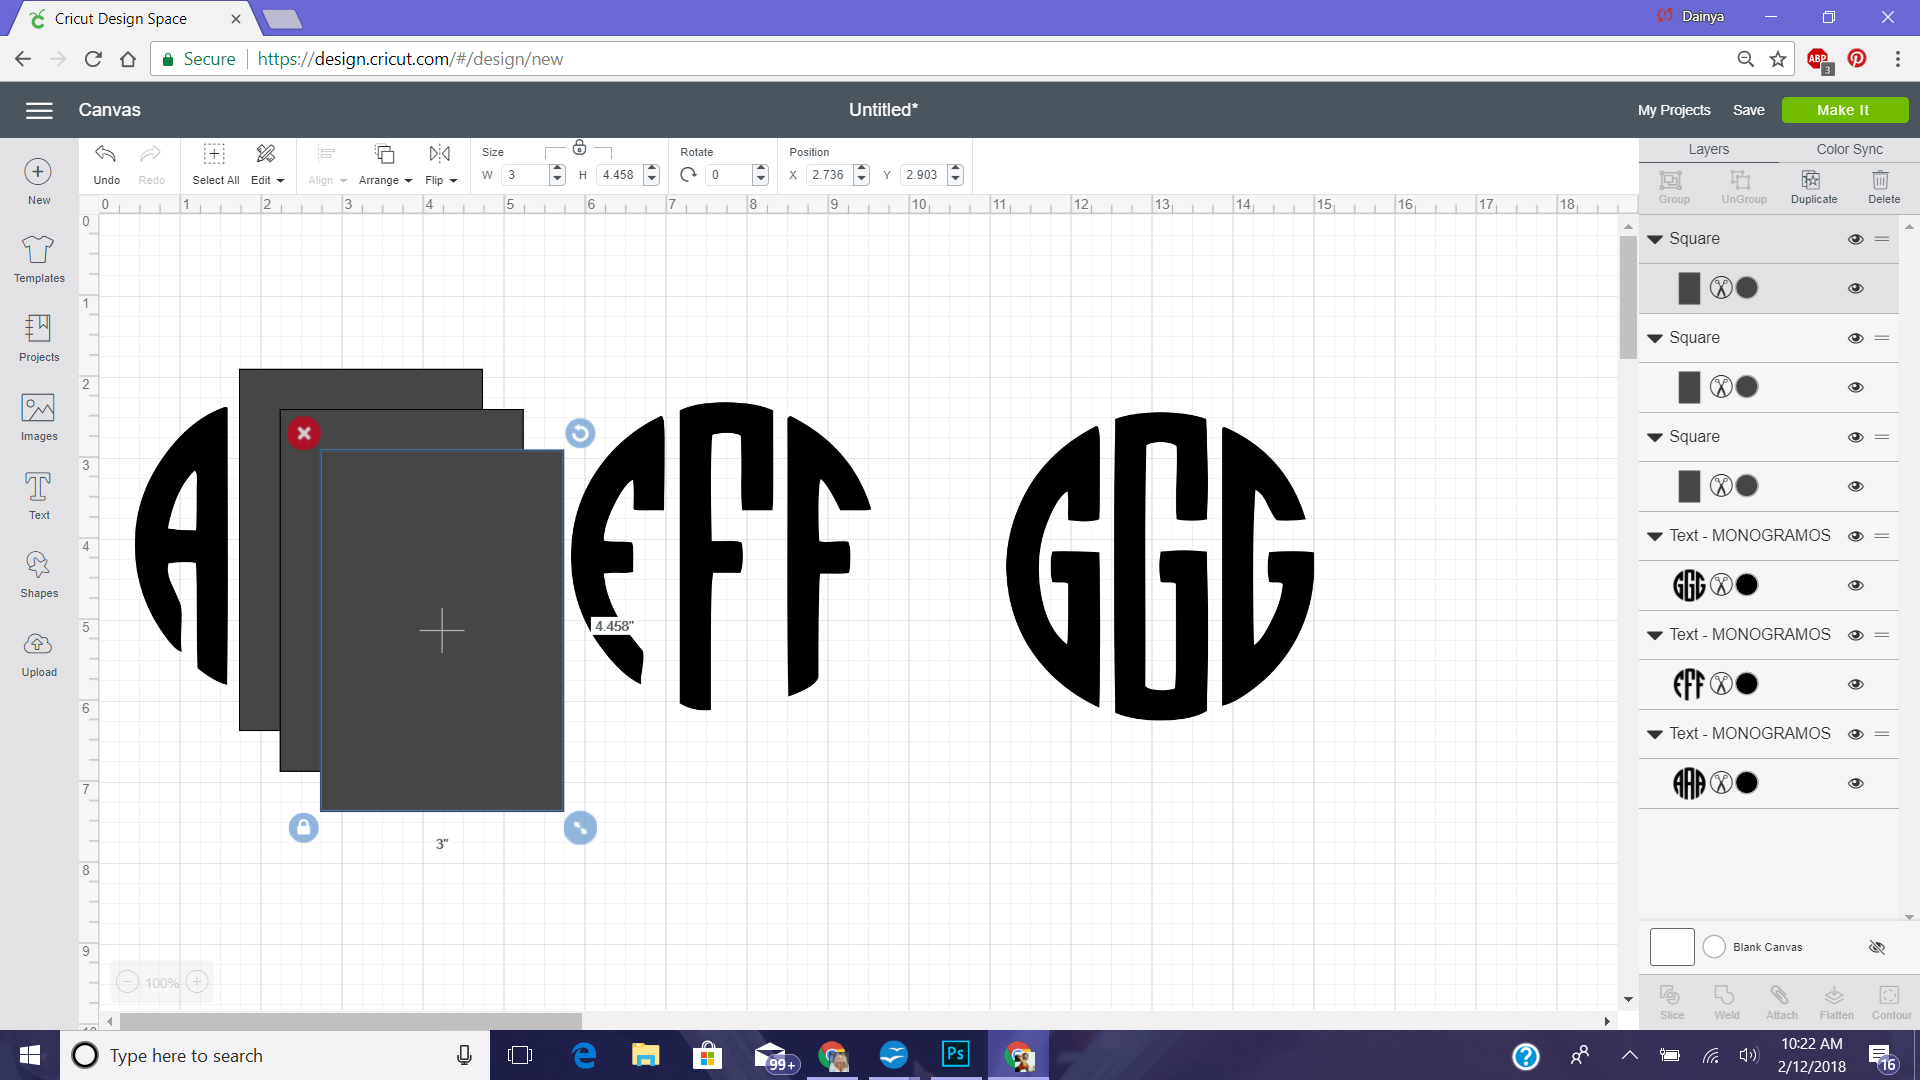1920x1080 pixels.
Task: Click the green Make It button
Action: (1844, 110)
